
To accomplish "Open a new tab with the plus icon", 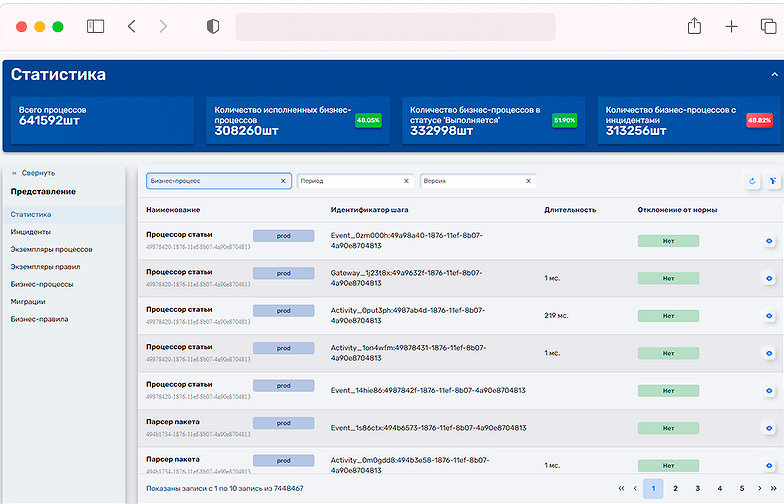I will (x=731, y=26).
